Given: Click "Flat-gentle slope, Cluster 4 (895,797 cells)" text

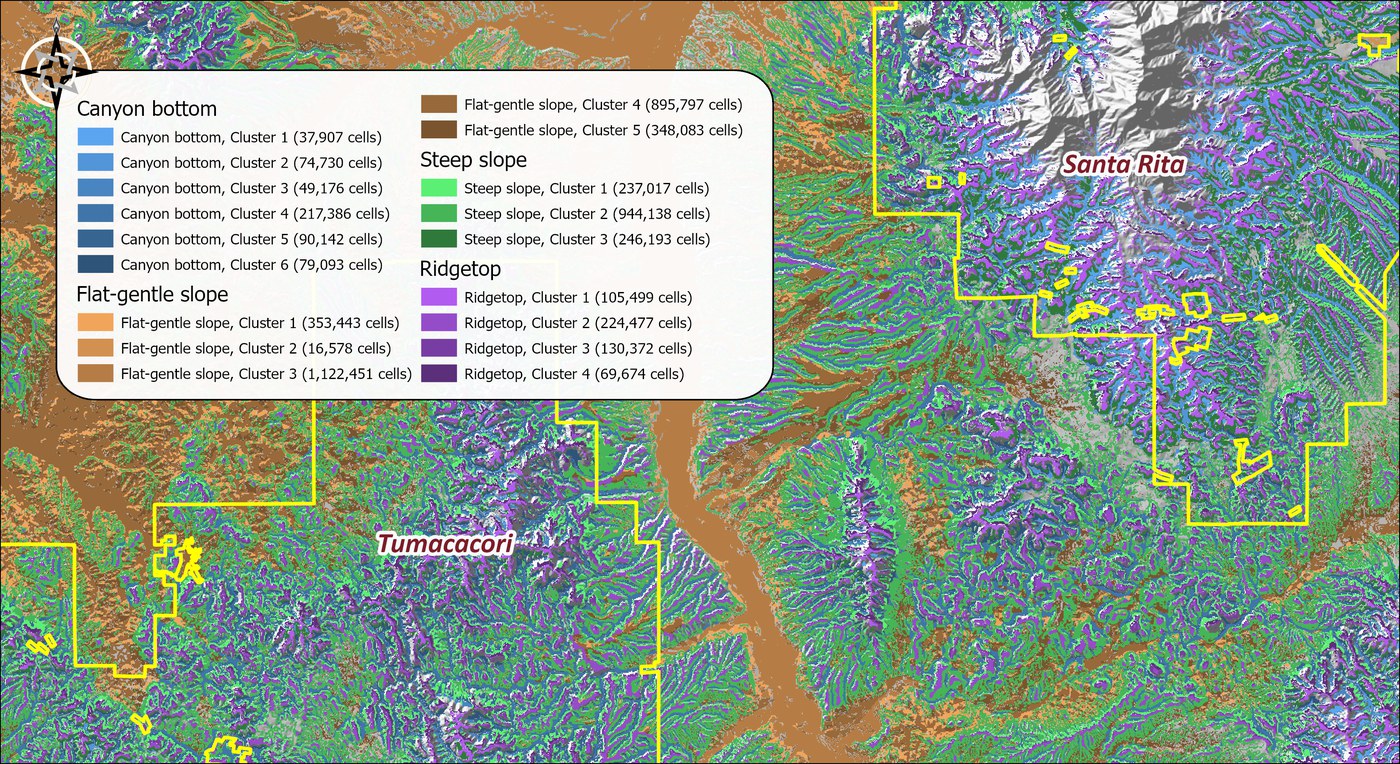Looking at the screenshot, I should pyautogui.click(x=603, y=104).
